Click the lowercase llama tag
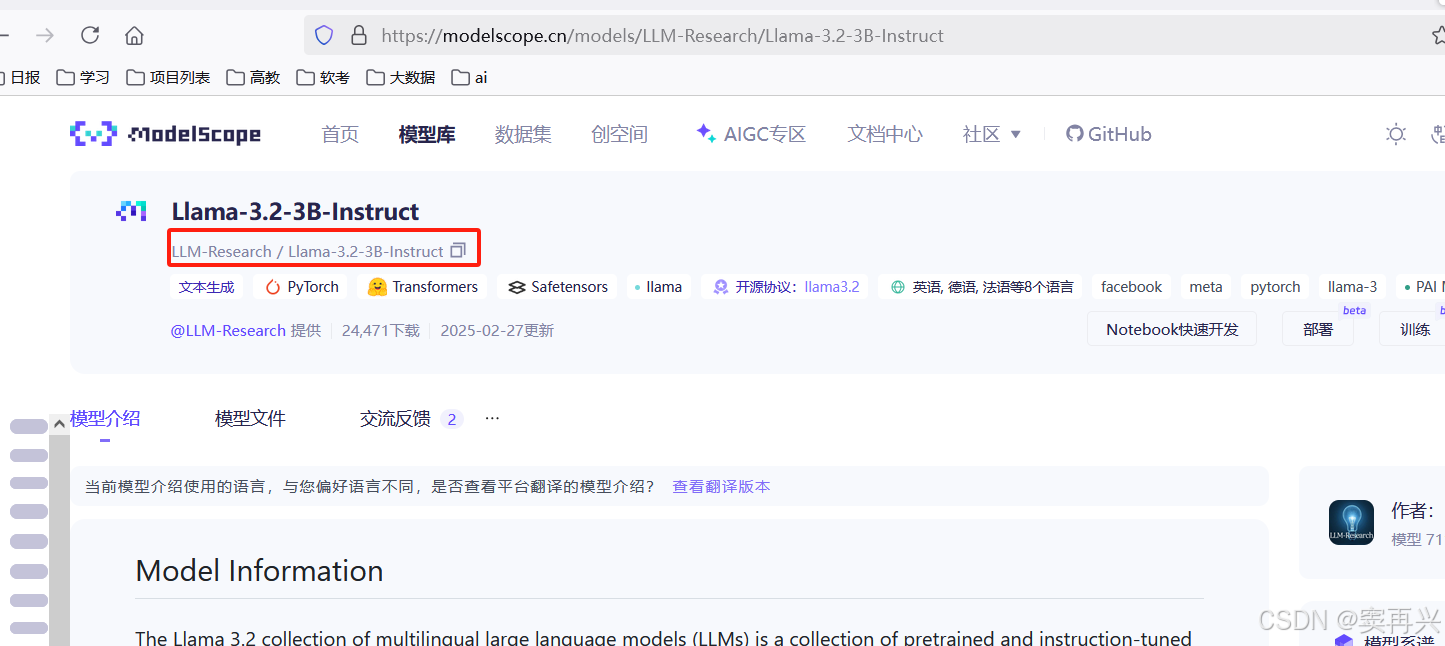 click(659, 287)
